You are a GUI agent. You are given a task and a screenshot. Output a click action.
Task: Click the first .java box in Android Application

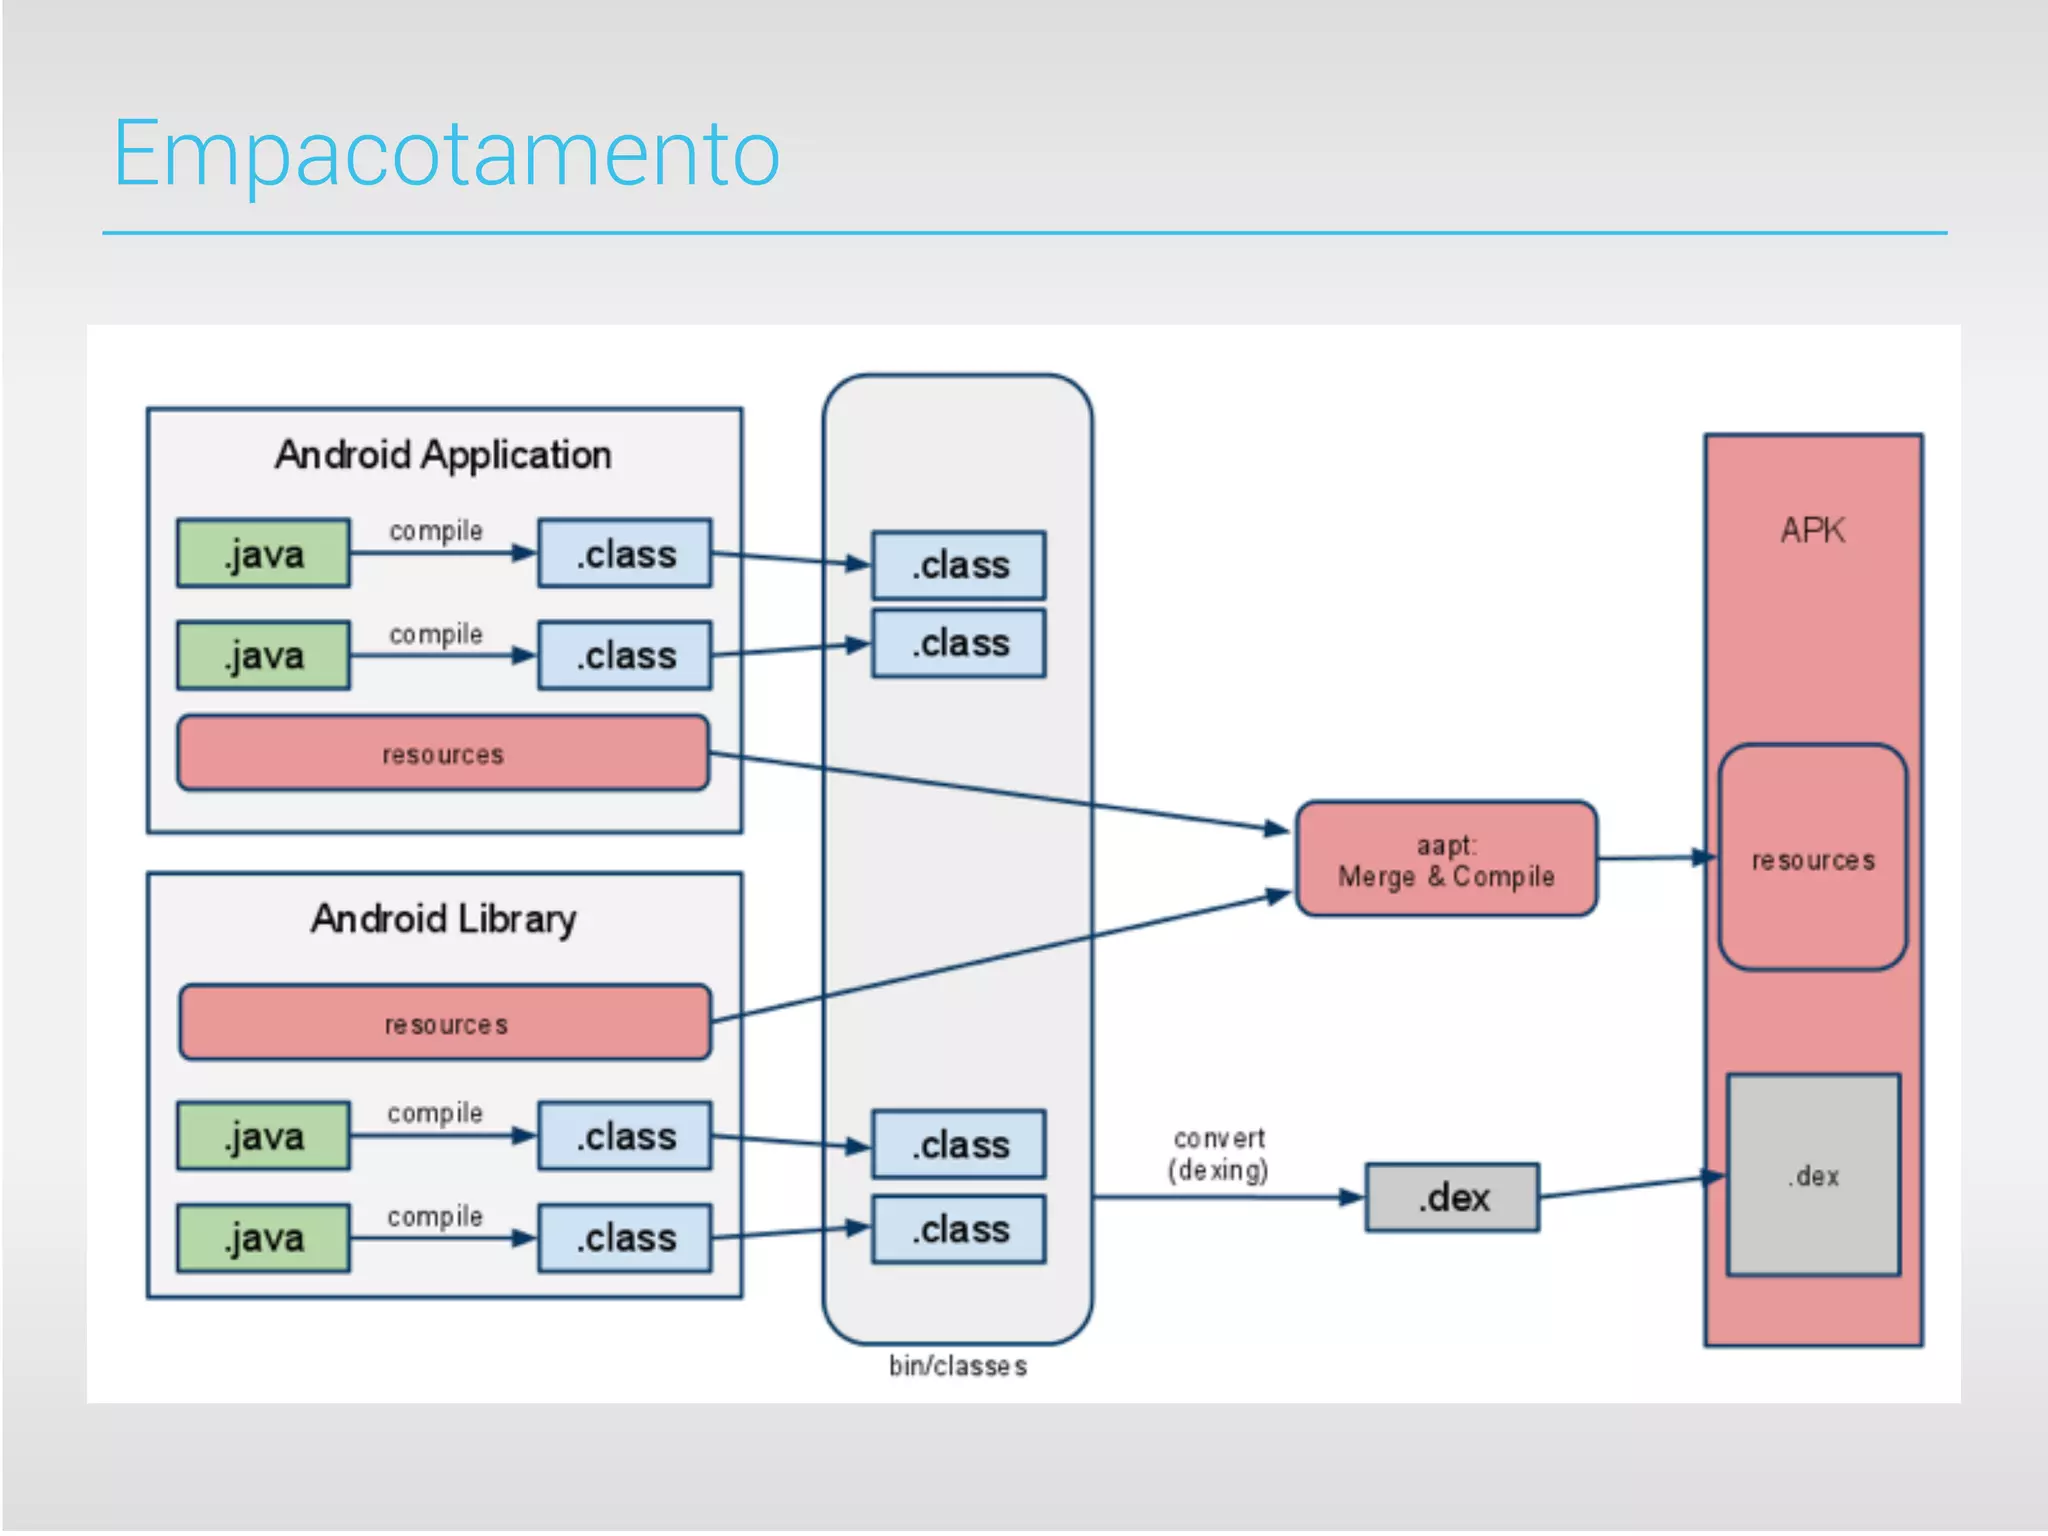pyautogui.click(x=264, y=553)
